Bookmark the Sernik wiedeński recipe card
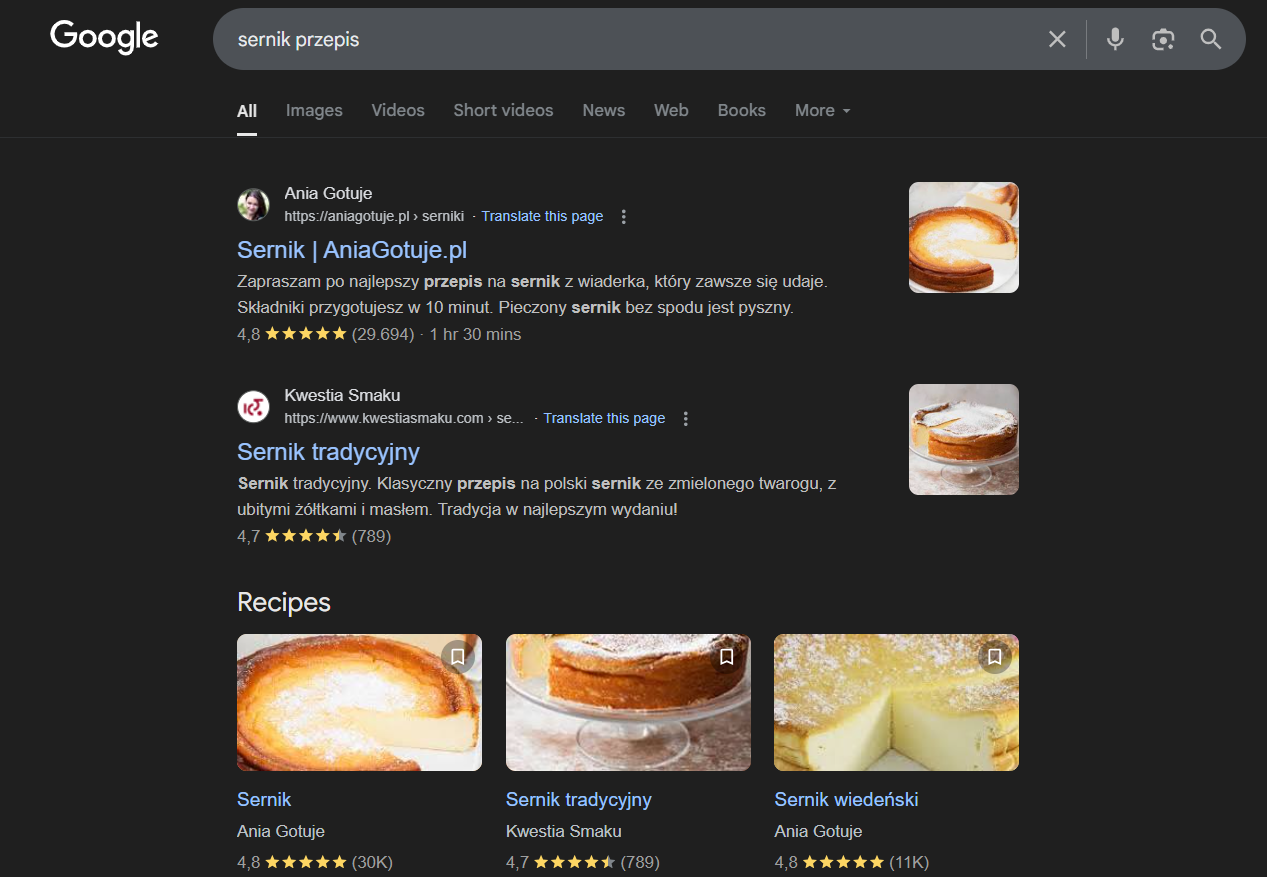 995,657
